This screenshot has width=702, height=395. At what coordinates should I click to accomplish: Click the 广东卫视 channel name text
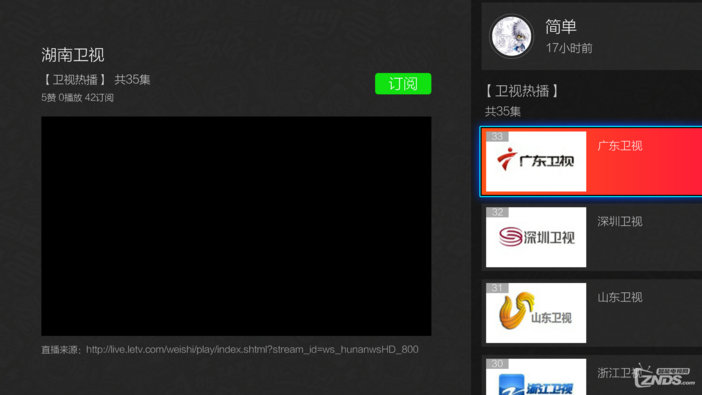[x=620, y=146]
